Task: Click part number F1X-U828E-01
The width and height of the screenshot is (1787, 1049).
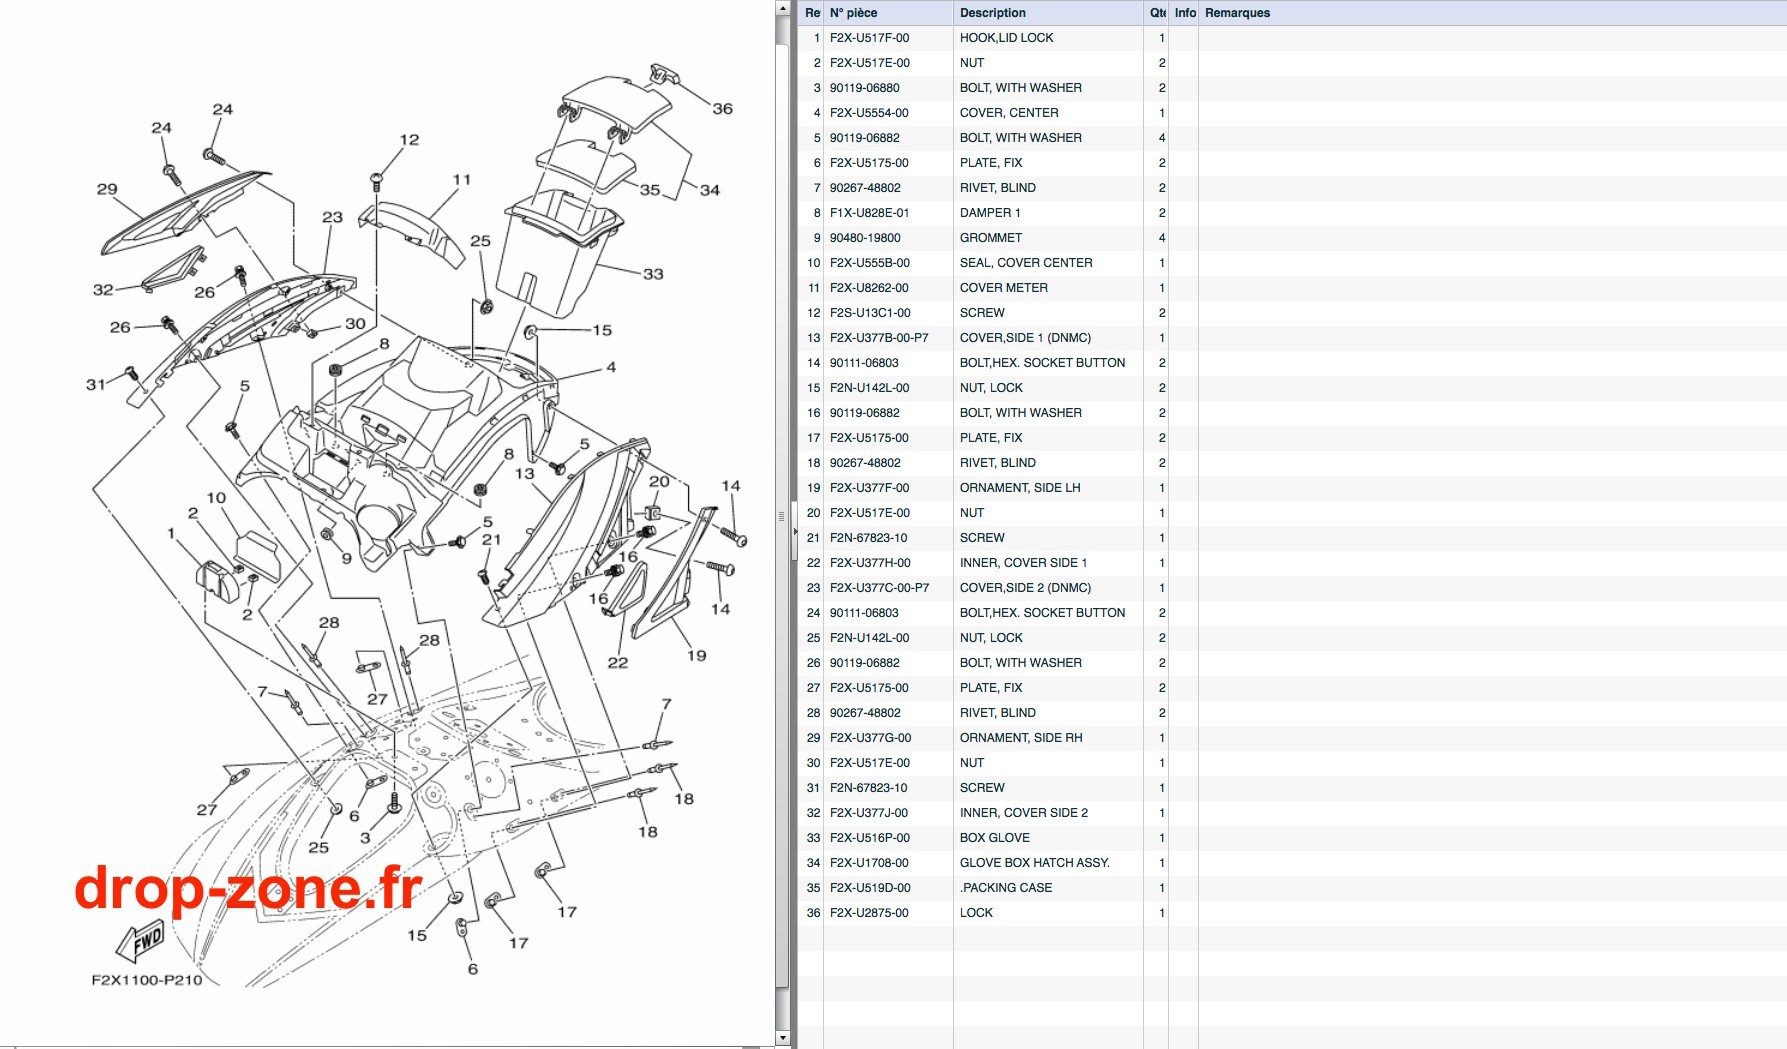Action: (x=869, y=213)
